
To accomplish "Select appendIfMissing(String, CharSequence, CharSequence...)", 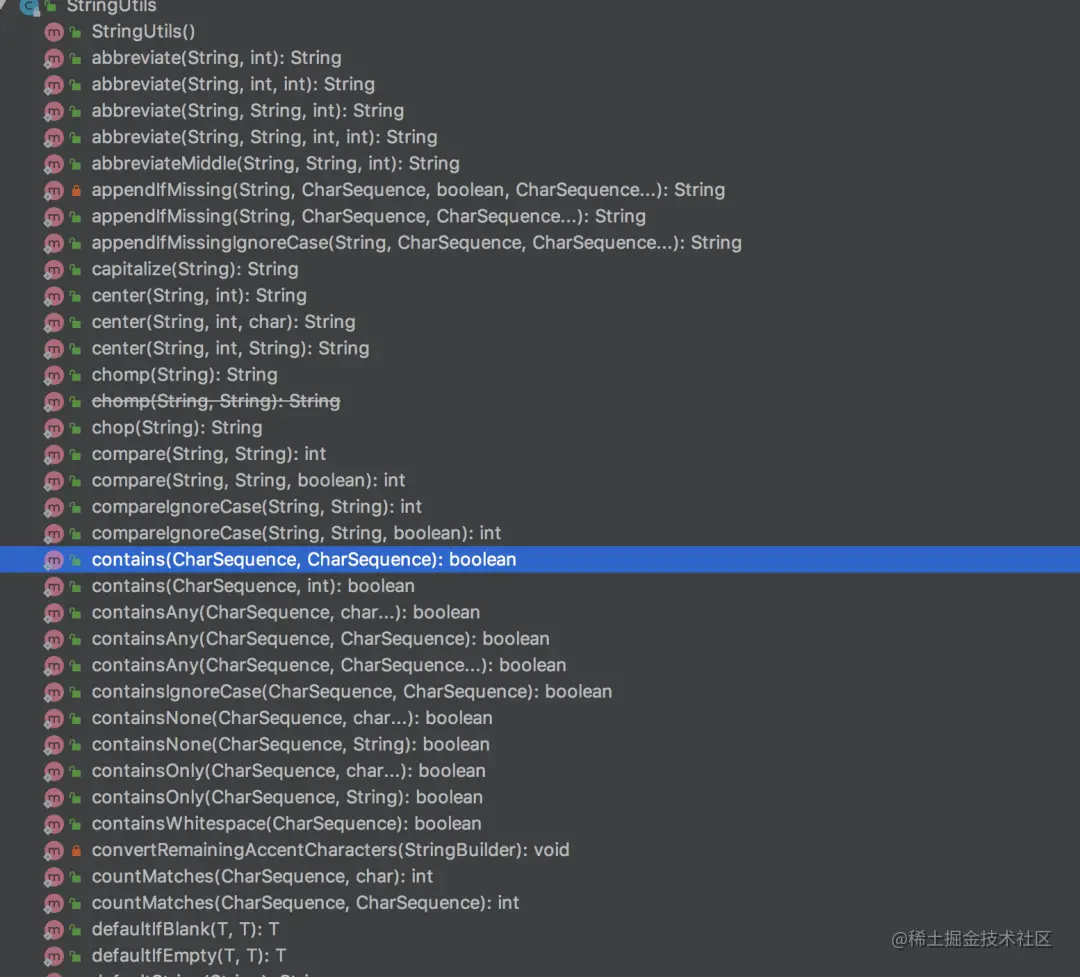I will (368, 216).
